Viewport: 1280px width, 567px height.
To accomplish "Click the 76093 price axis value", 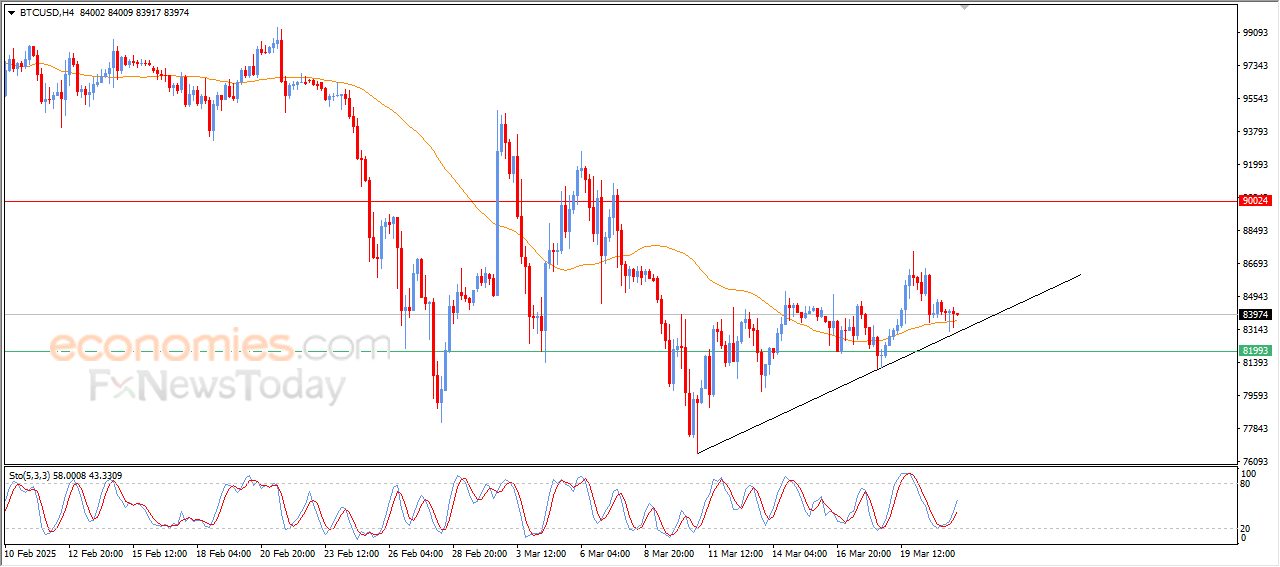I will click(1255, 462).
